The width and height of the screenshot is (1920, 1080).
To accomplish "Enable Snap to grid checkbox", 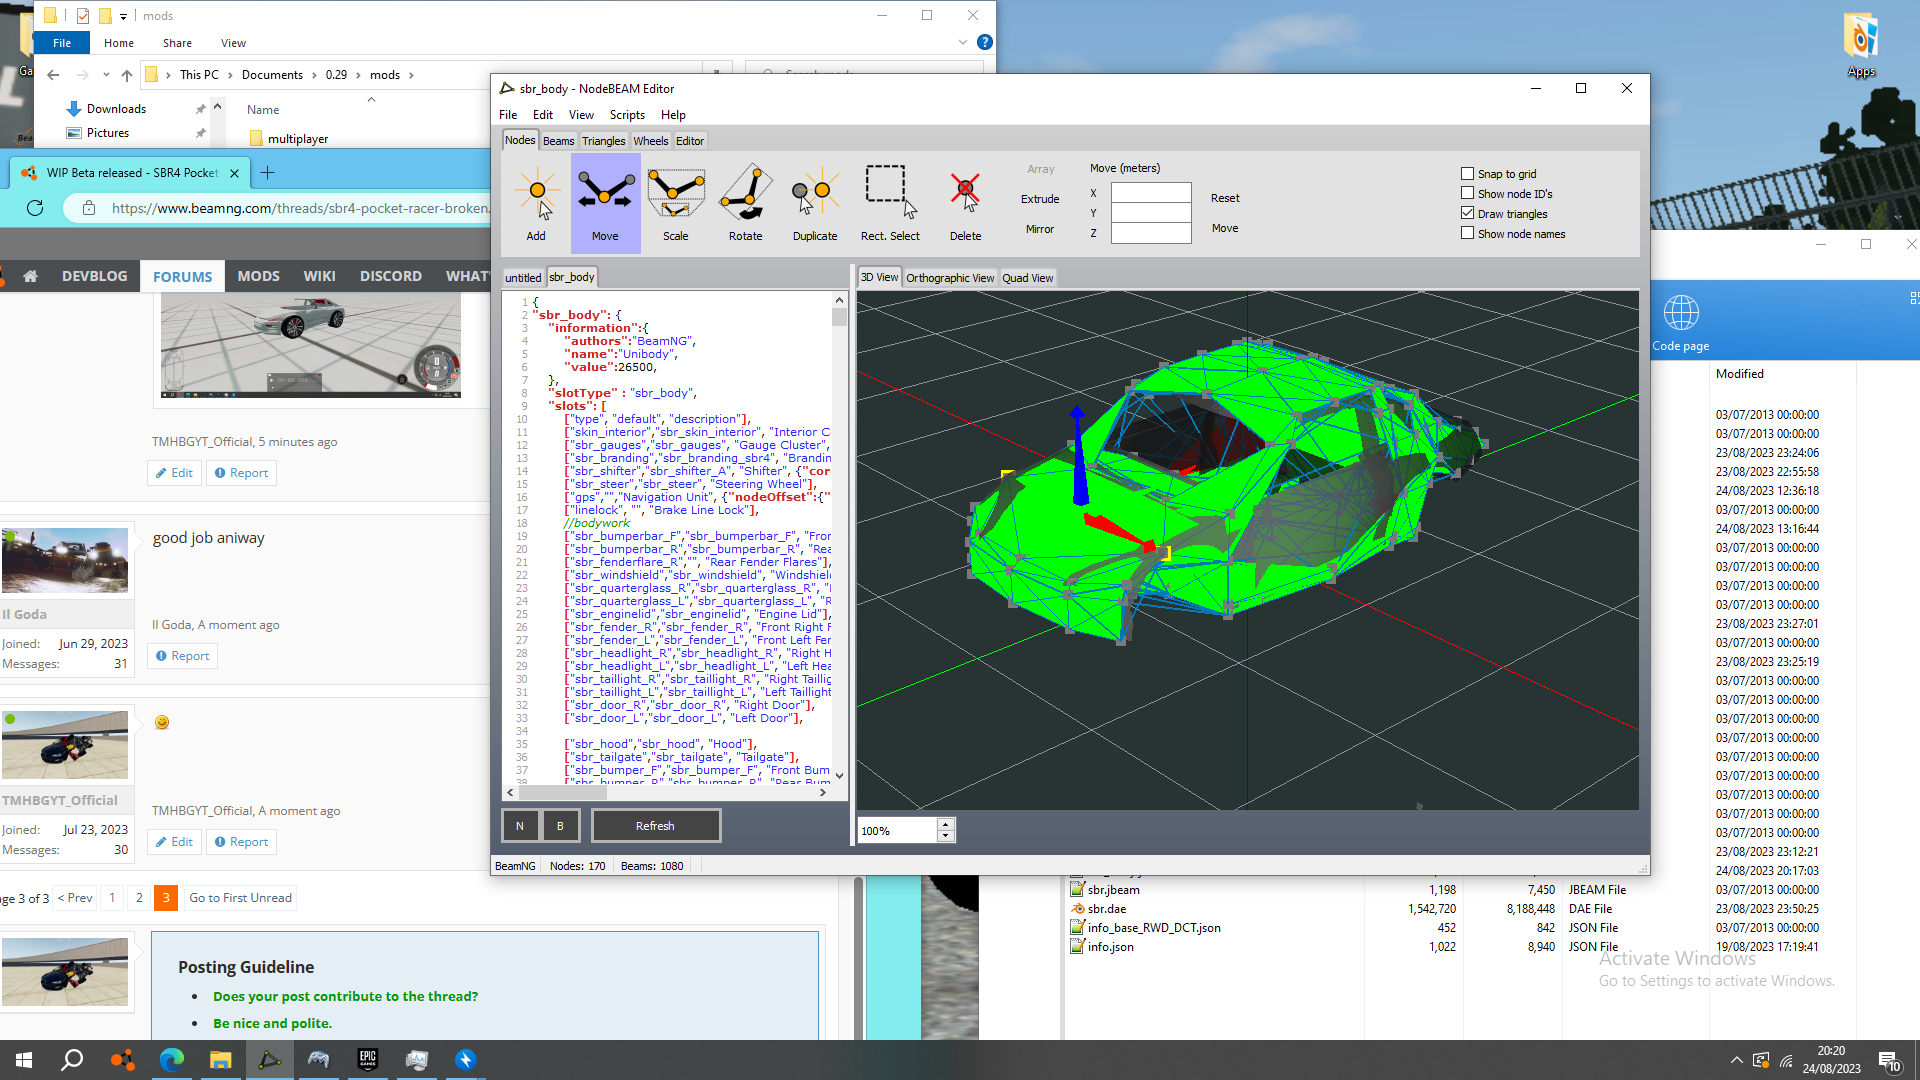I will [1467, 174].
